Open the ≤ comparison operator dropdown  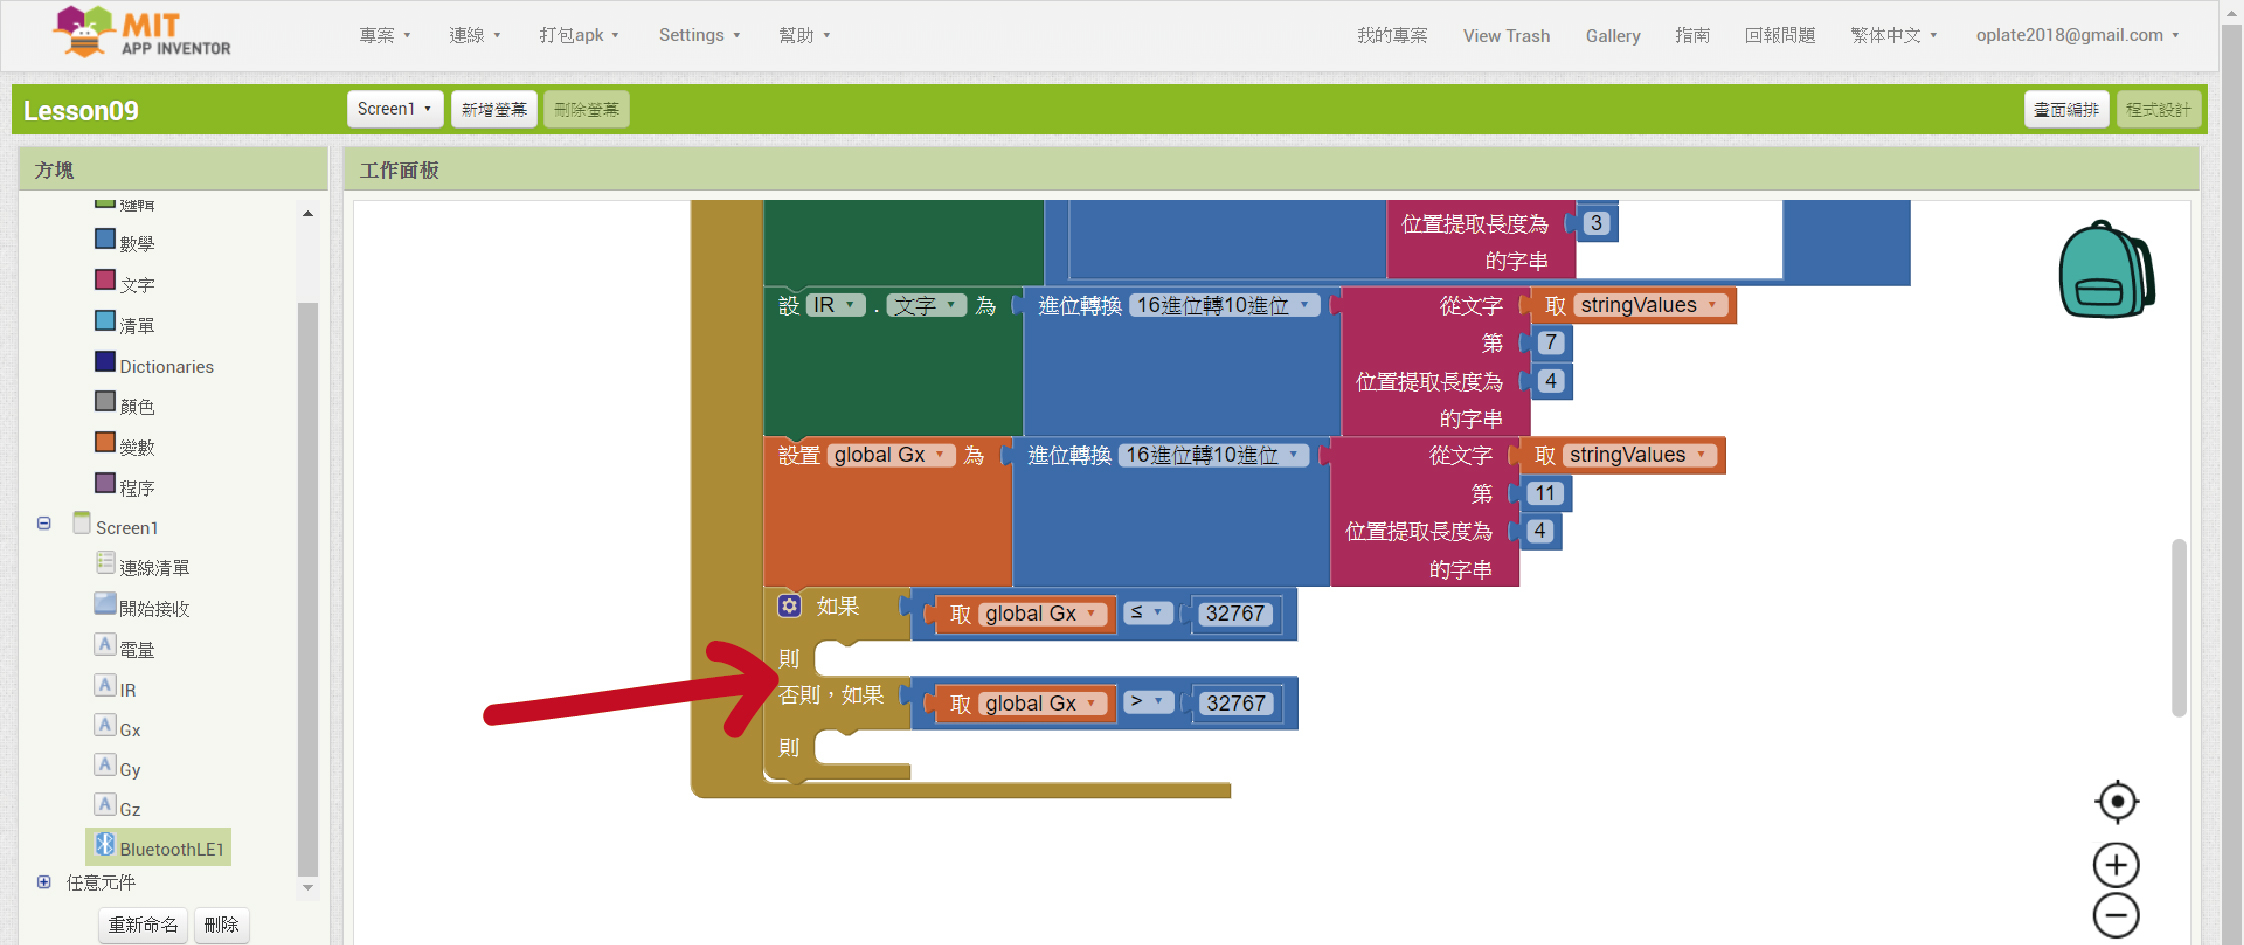click(1147, 613)
